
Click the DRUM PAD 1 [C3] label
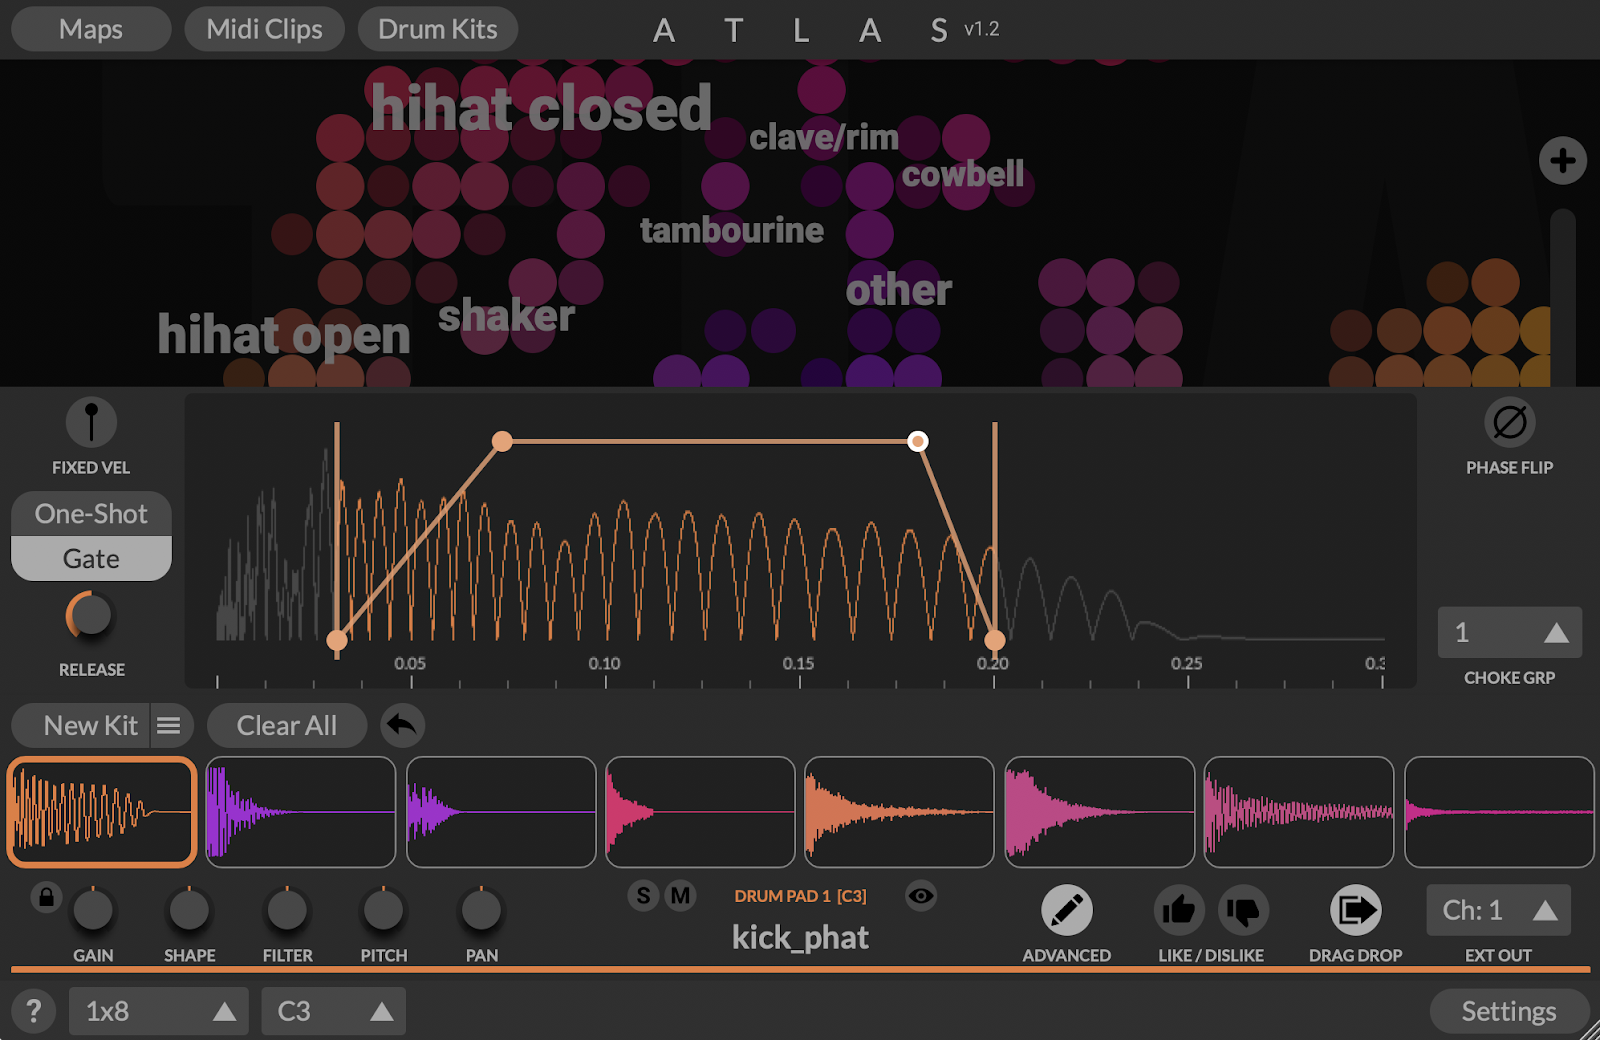pos(800,896)
